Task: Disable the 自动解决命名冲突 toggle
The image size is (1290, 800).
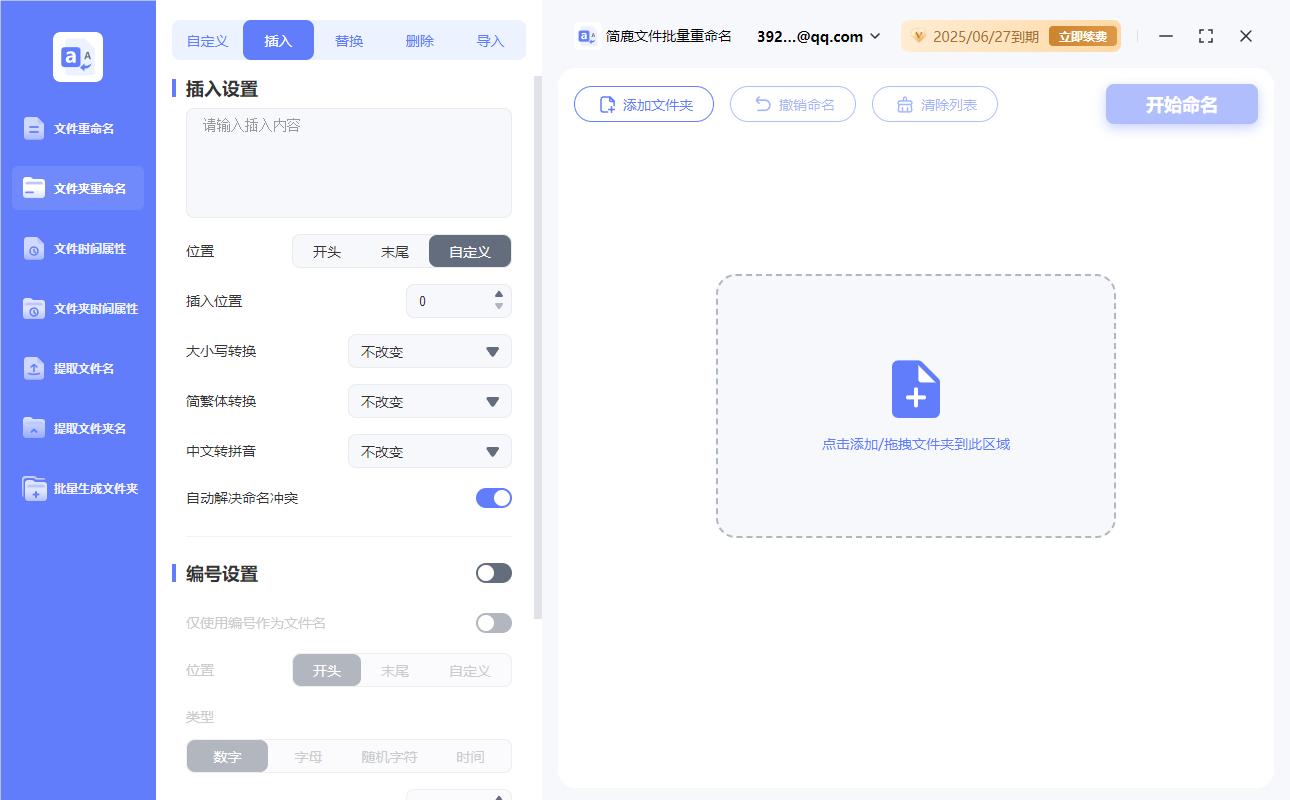Action: pyautogui.click(x=493, y=498)
